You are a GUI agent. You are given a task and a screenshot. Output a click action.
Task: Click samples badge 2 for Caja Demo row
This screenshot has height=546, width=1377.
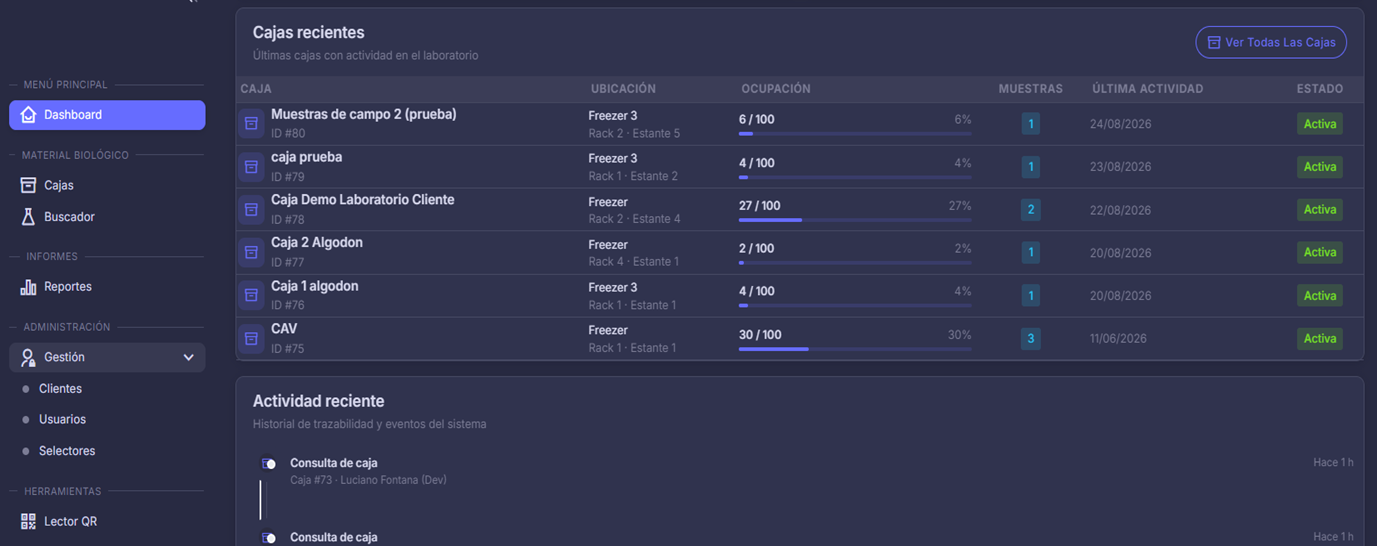tap(1031, 210)
